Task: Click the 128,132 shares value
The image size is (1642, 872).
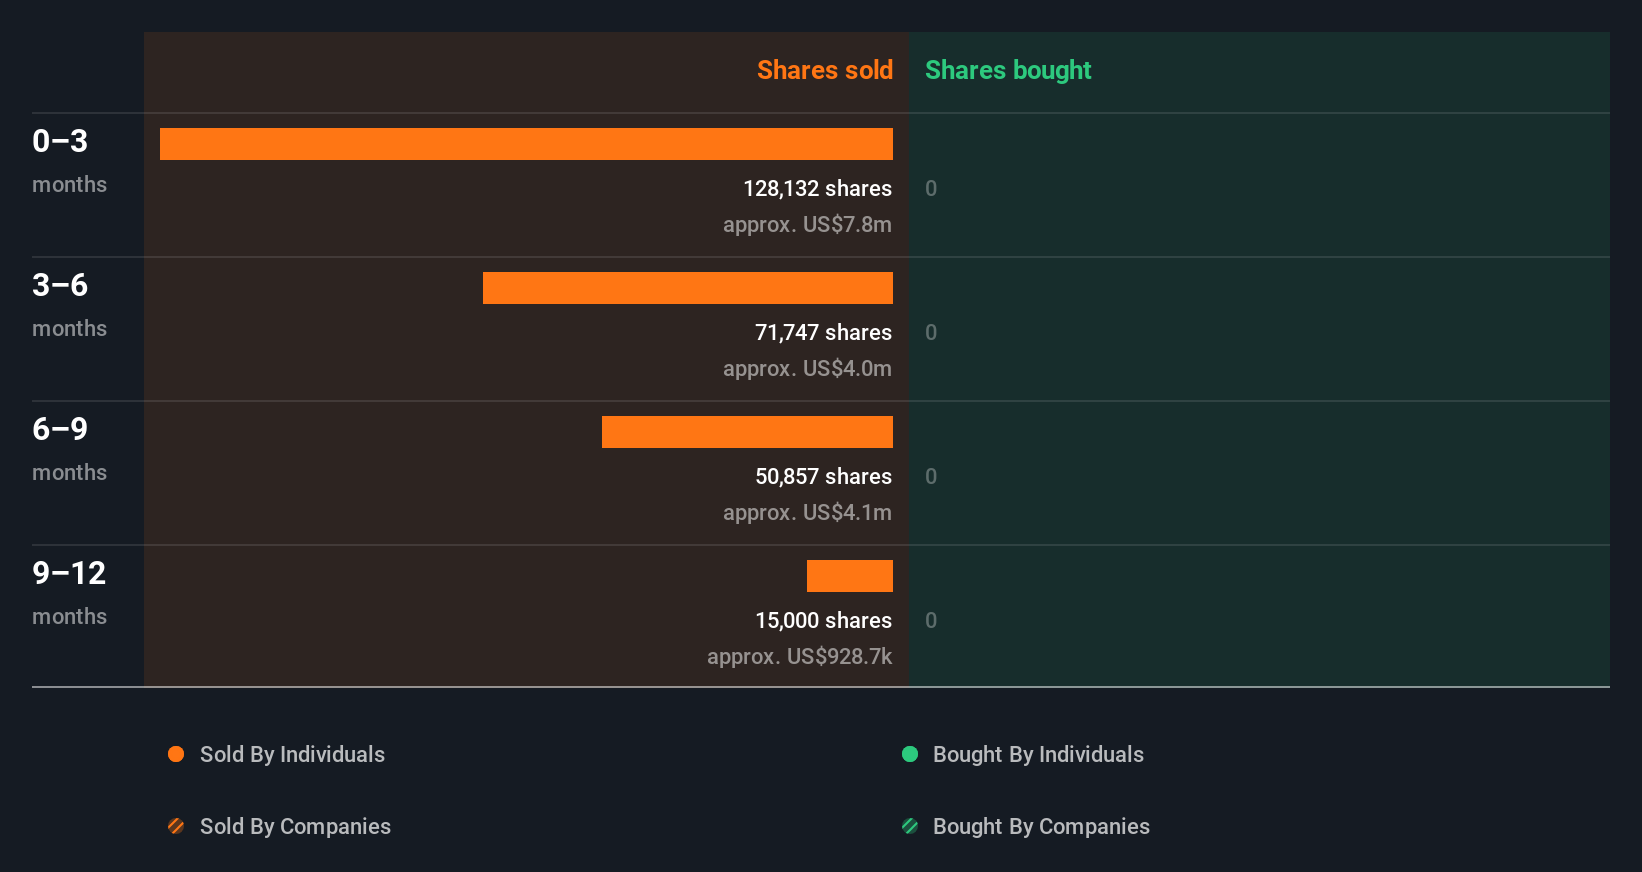Action: [x=817, y=188]
